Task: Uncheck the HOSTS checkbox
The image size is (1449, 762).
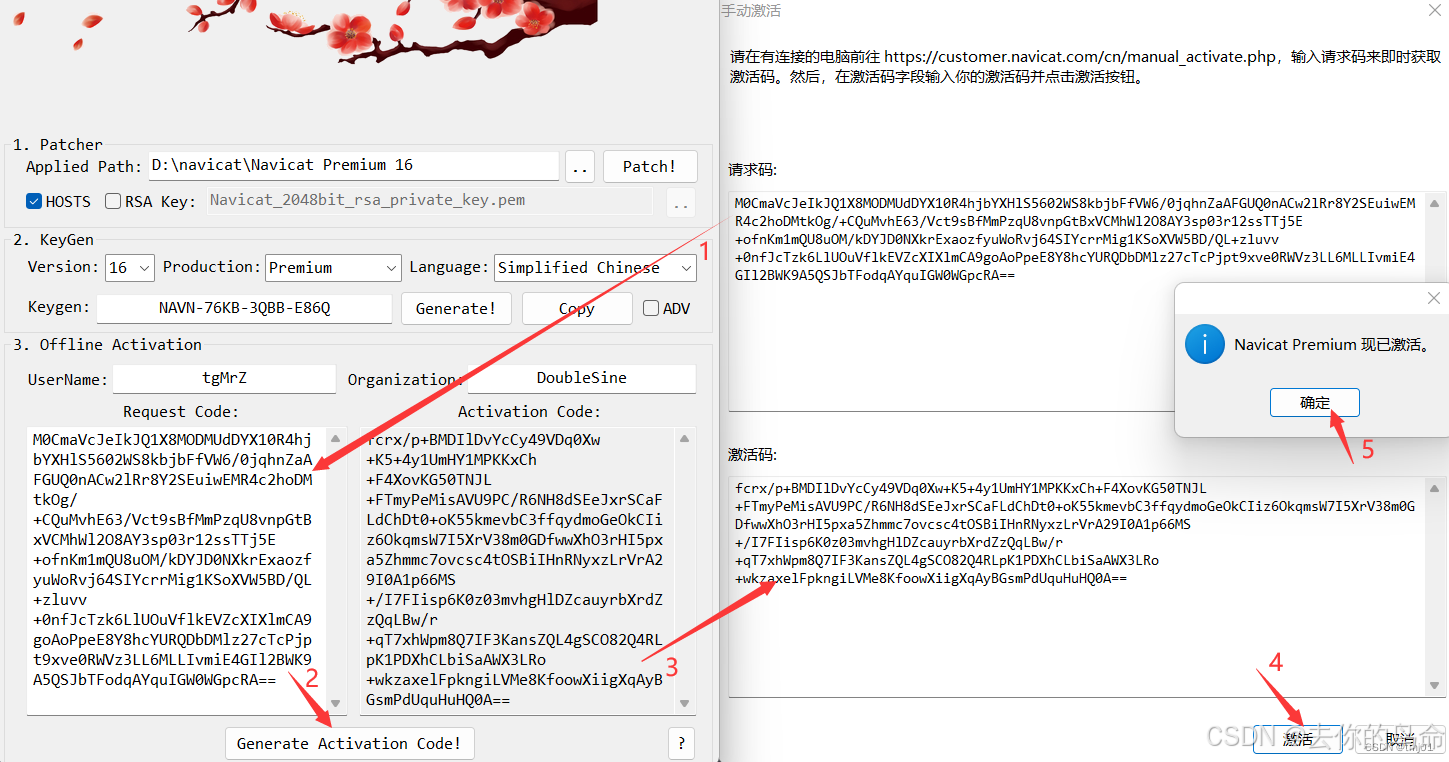Action: tap(34, 201)
